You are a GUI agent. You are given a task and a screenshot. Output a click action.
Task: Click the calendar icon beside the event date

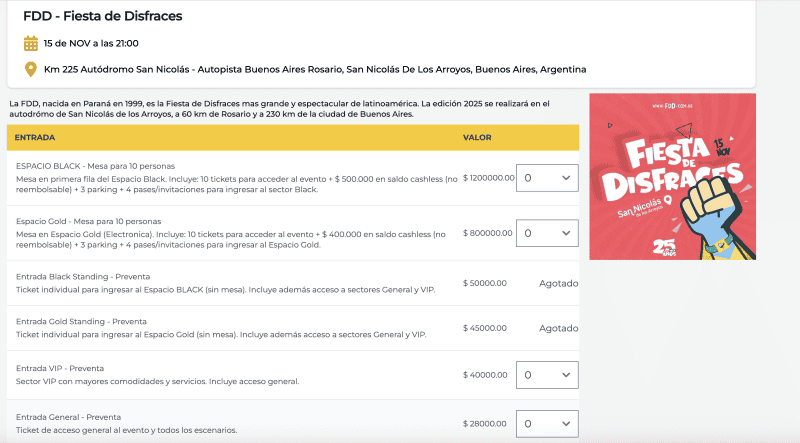click(x=31, y=43)
